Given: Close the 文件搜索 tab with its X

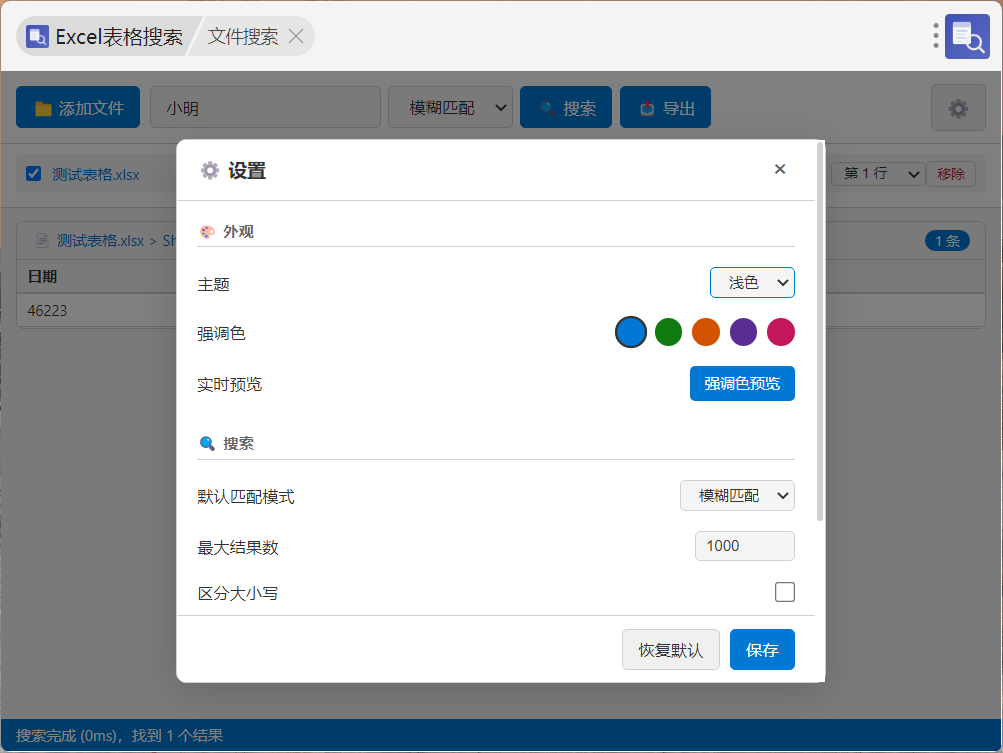Looking at the screenshot, I should click(296, 36).
